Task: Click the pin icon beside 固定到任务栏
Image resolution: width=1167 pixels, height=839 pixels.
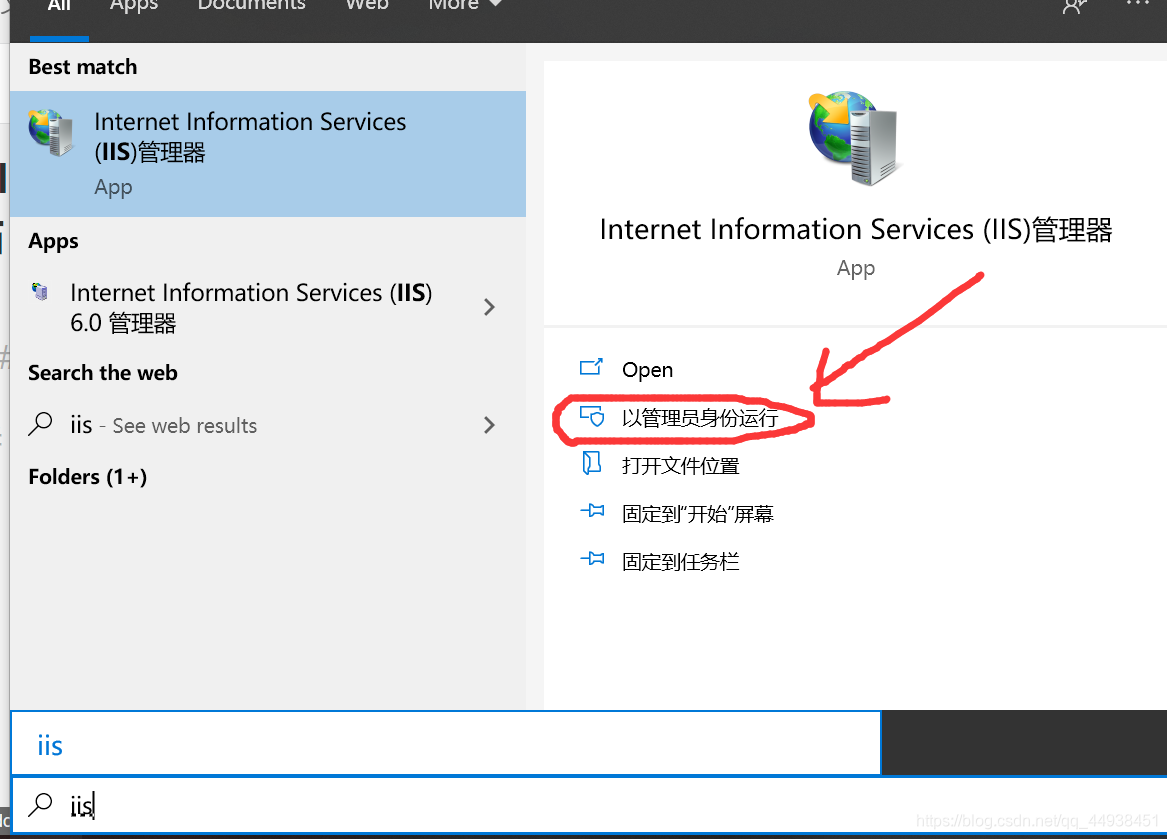Action: 592,558
